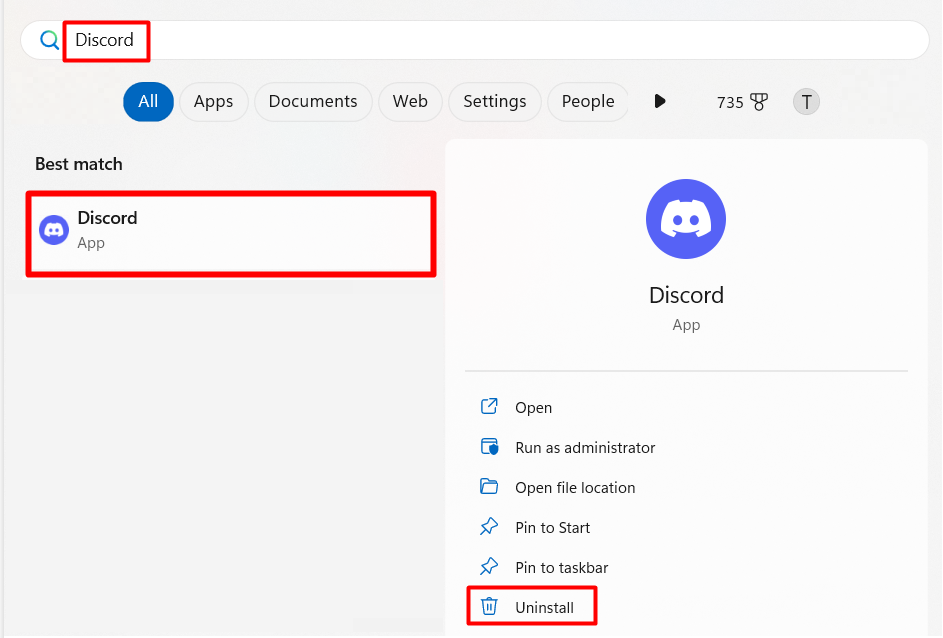Click the App label under preview title
Viewport: 943px width, 638px height.
click(x=686, y=325)
